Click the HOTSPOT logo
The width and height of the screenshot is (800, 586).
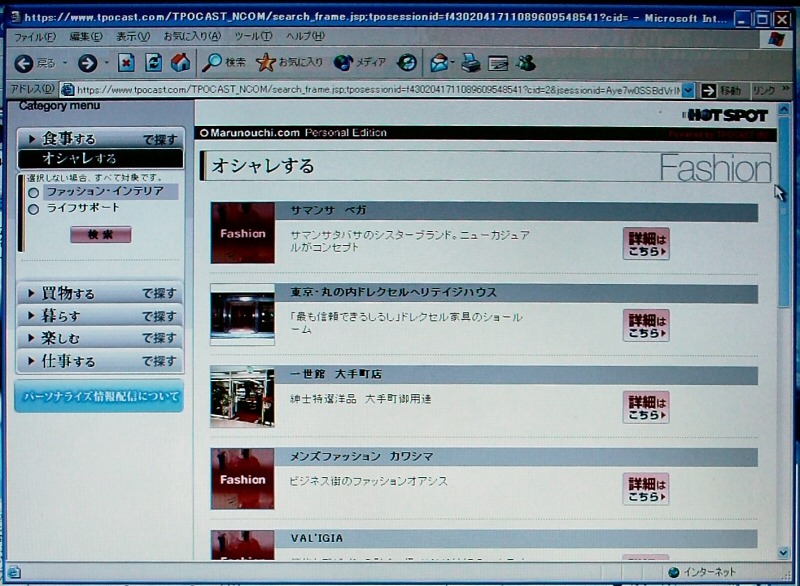[724, 116]
